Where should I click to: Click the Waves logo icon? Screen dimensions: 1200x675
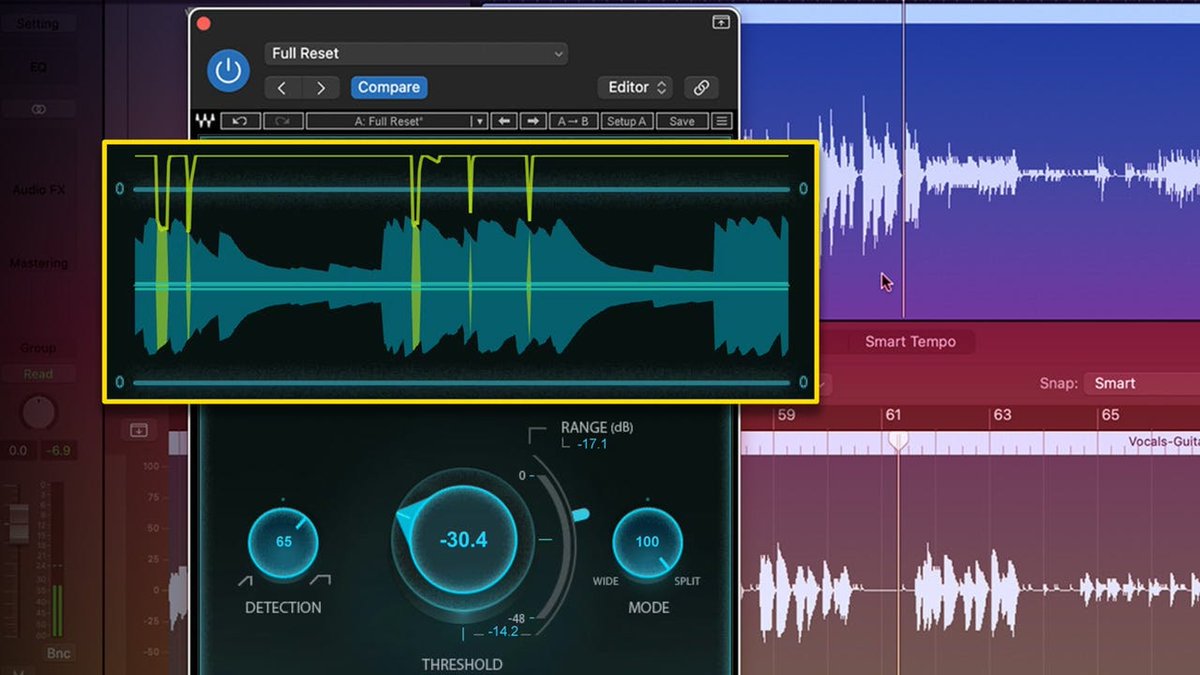[x=205, y=121]
